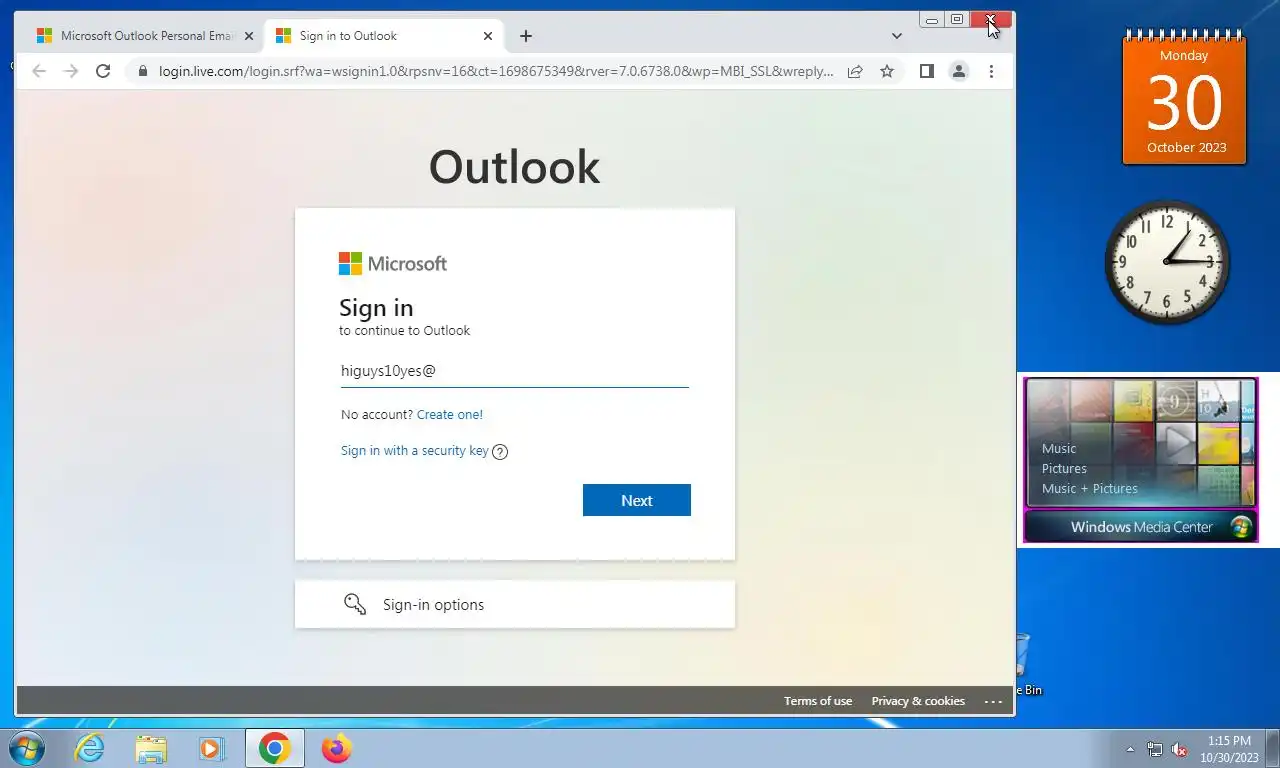Click the Next button
The image size is (1280, 768).
point(637,500)
